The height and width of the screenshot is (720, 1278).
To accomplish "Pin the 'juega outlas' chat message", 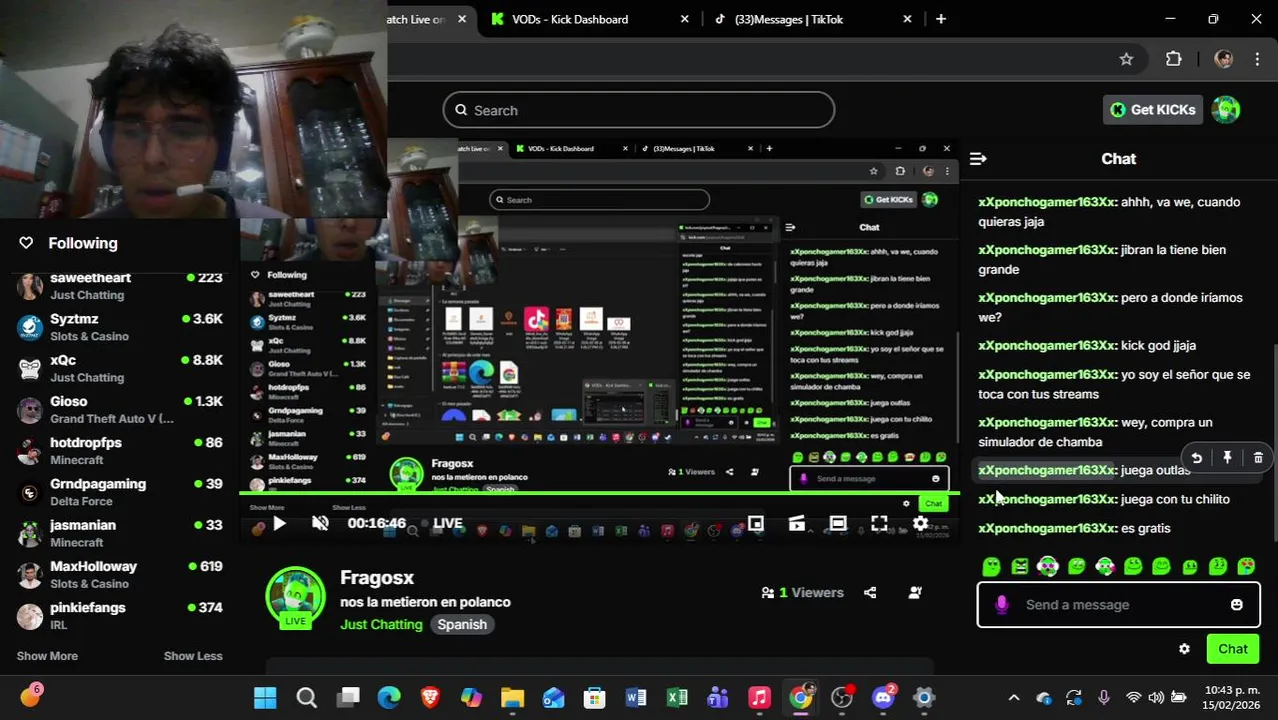I will [1227, 458].
